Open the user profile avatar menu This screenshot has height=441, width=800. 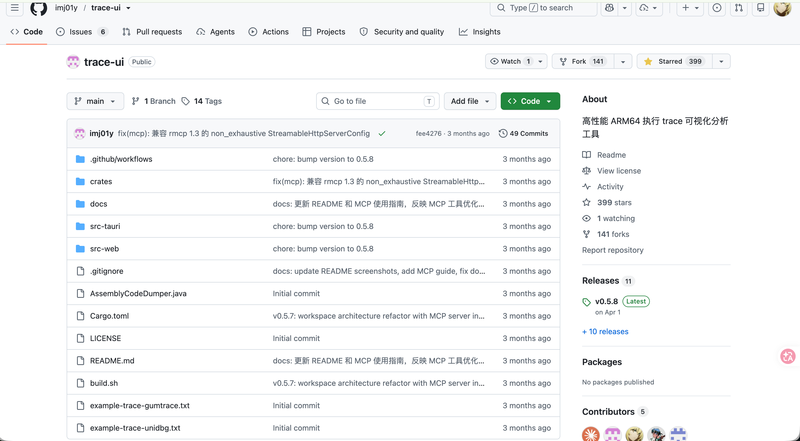click(782, 8)
